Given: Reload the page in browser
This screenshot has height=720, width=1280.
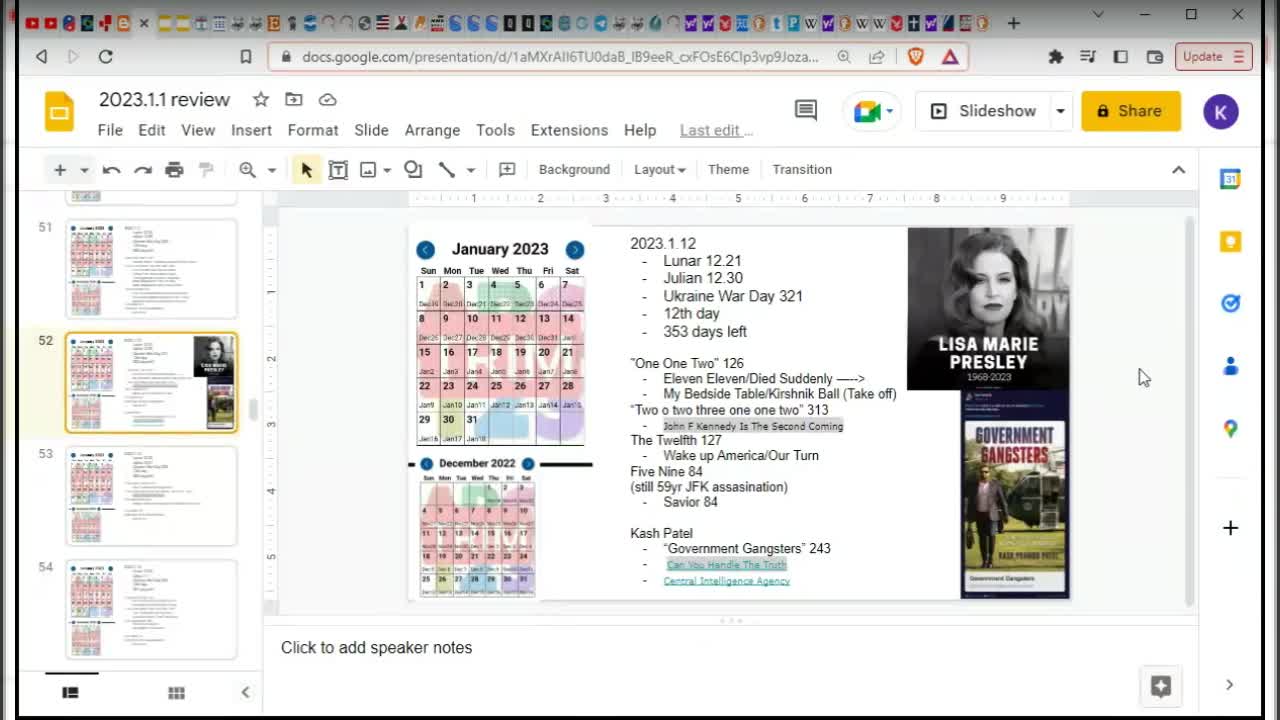Looking at the screenshot, I should pyautogui.click(x=105, y=57).
